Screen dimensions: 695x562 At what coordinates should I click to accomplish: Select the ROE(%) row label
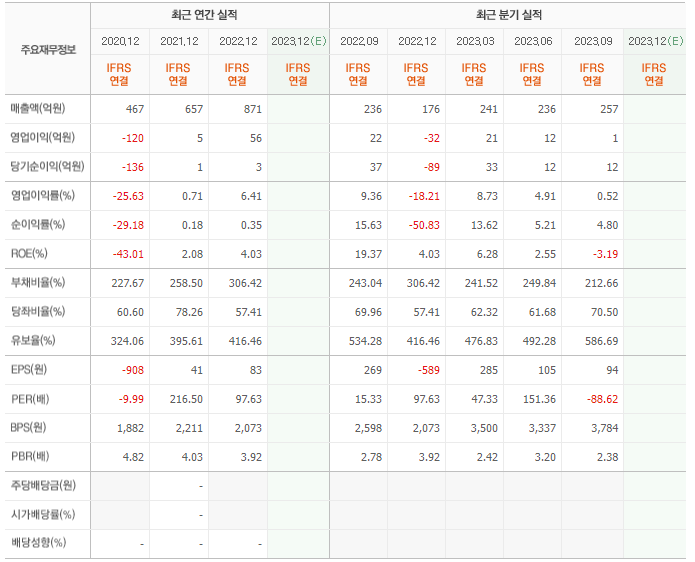tap(29, 254)
